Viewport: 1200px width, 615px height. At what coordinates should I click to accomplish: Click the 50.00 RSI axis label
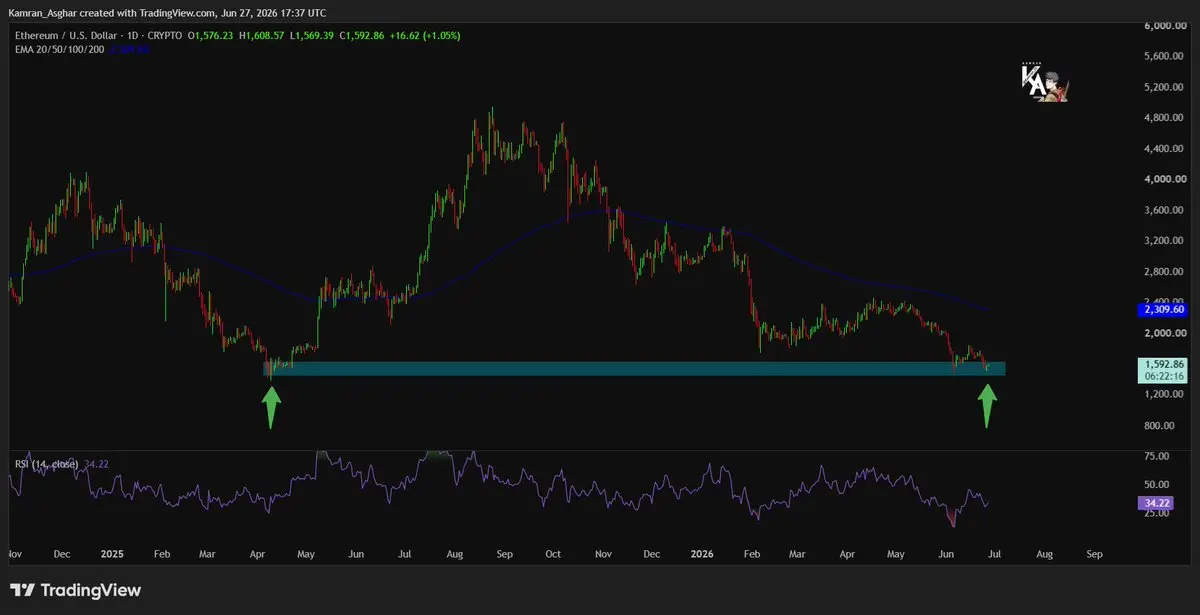click(1156, 484)
